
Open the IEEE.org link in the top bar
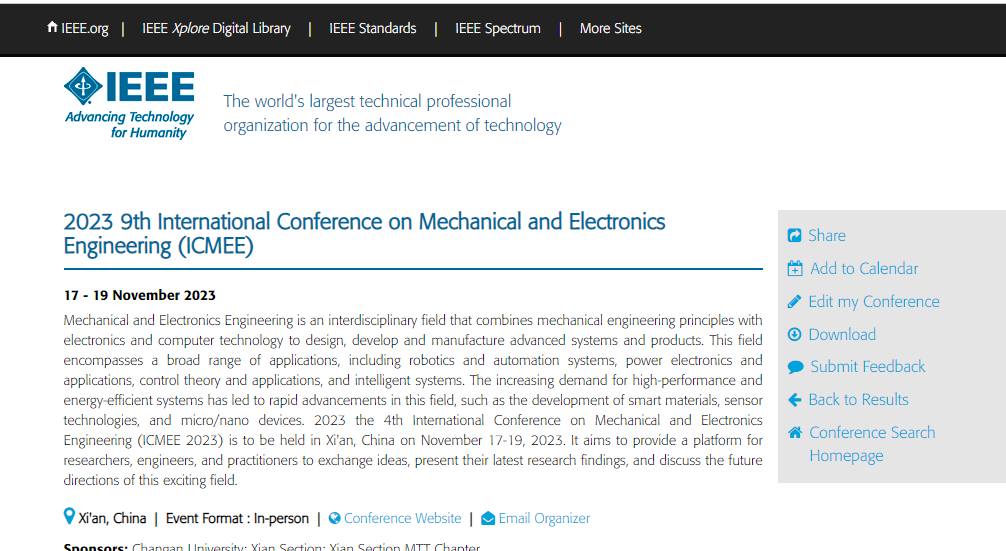85,28
